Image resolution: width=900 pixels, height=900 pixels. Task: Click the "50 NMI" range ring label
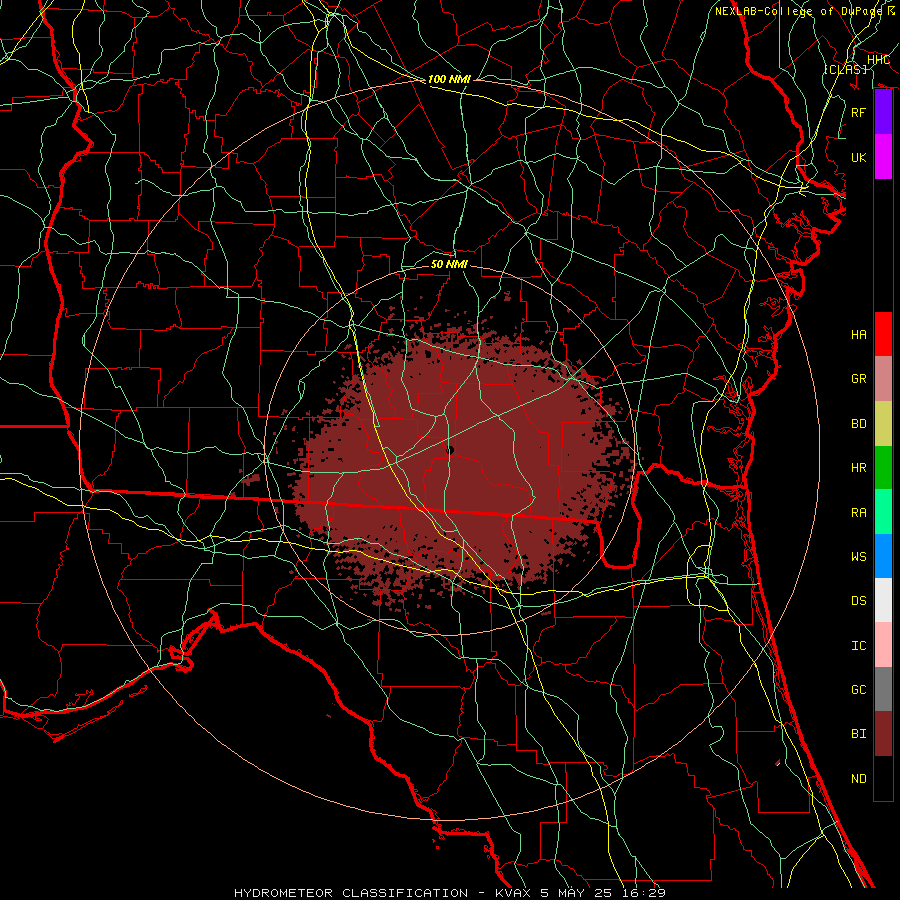[449, 264]
